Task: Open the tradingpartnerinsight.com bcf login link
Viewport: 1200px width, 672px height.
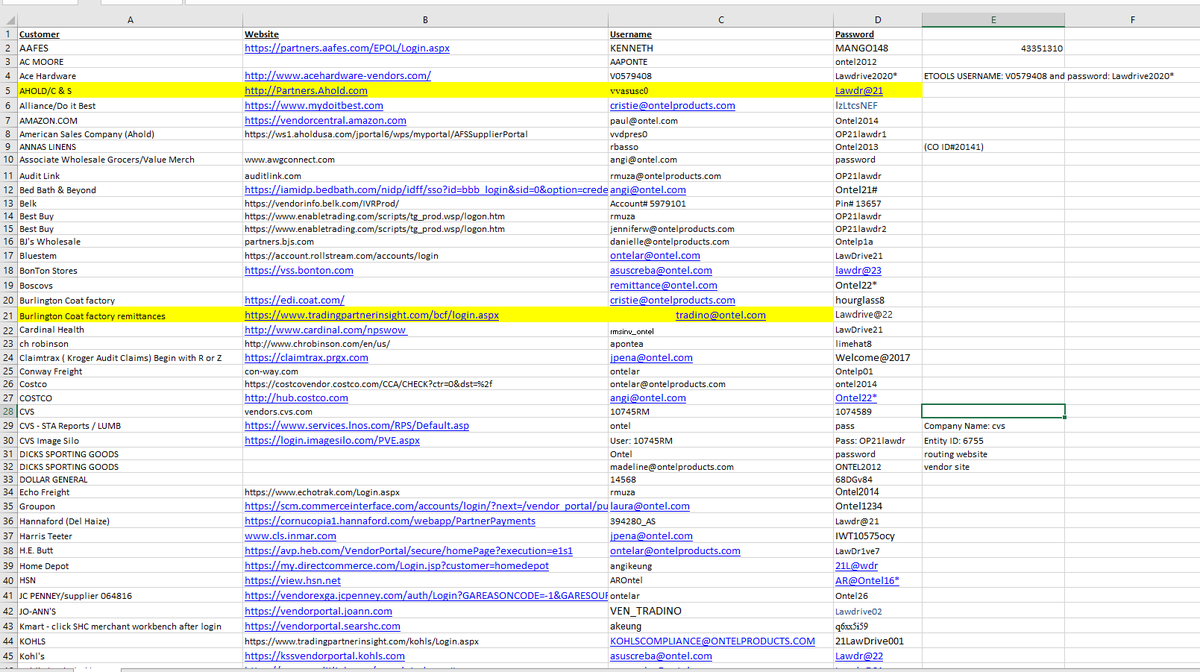Action: click(x=372, y=315)
